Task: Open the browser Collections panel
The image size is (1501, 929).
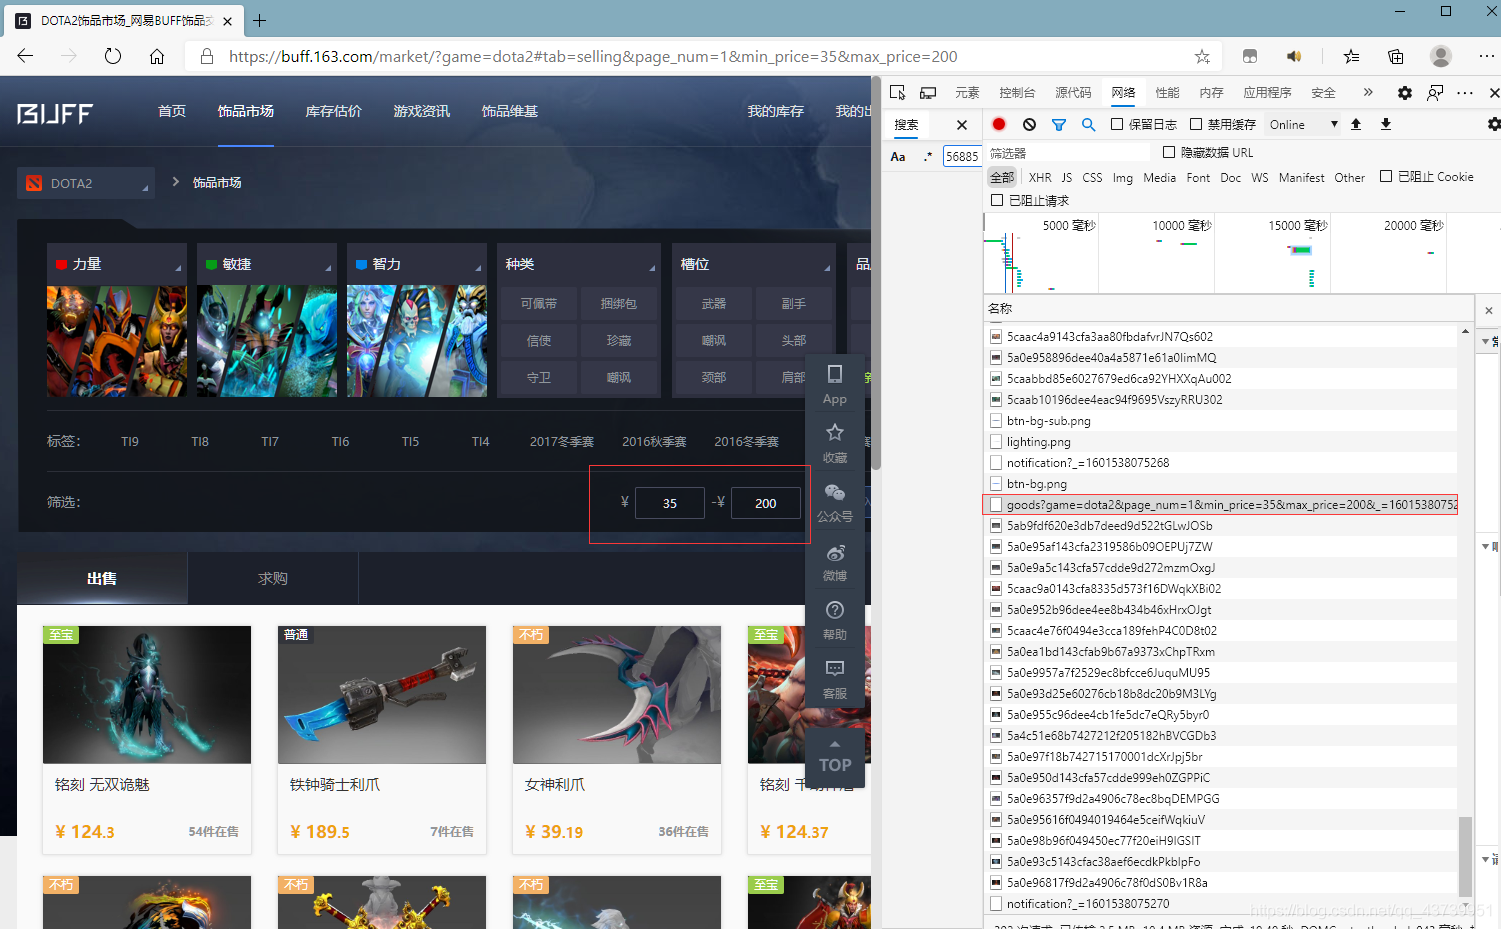Action: (1396, 56)
